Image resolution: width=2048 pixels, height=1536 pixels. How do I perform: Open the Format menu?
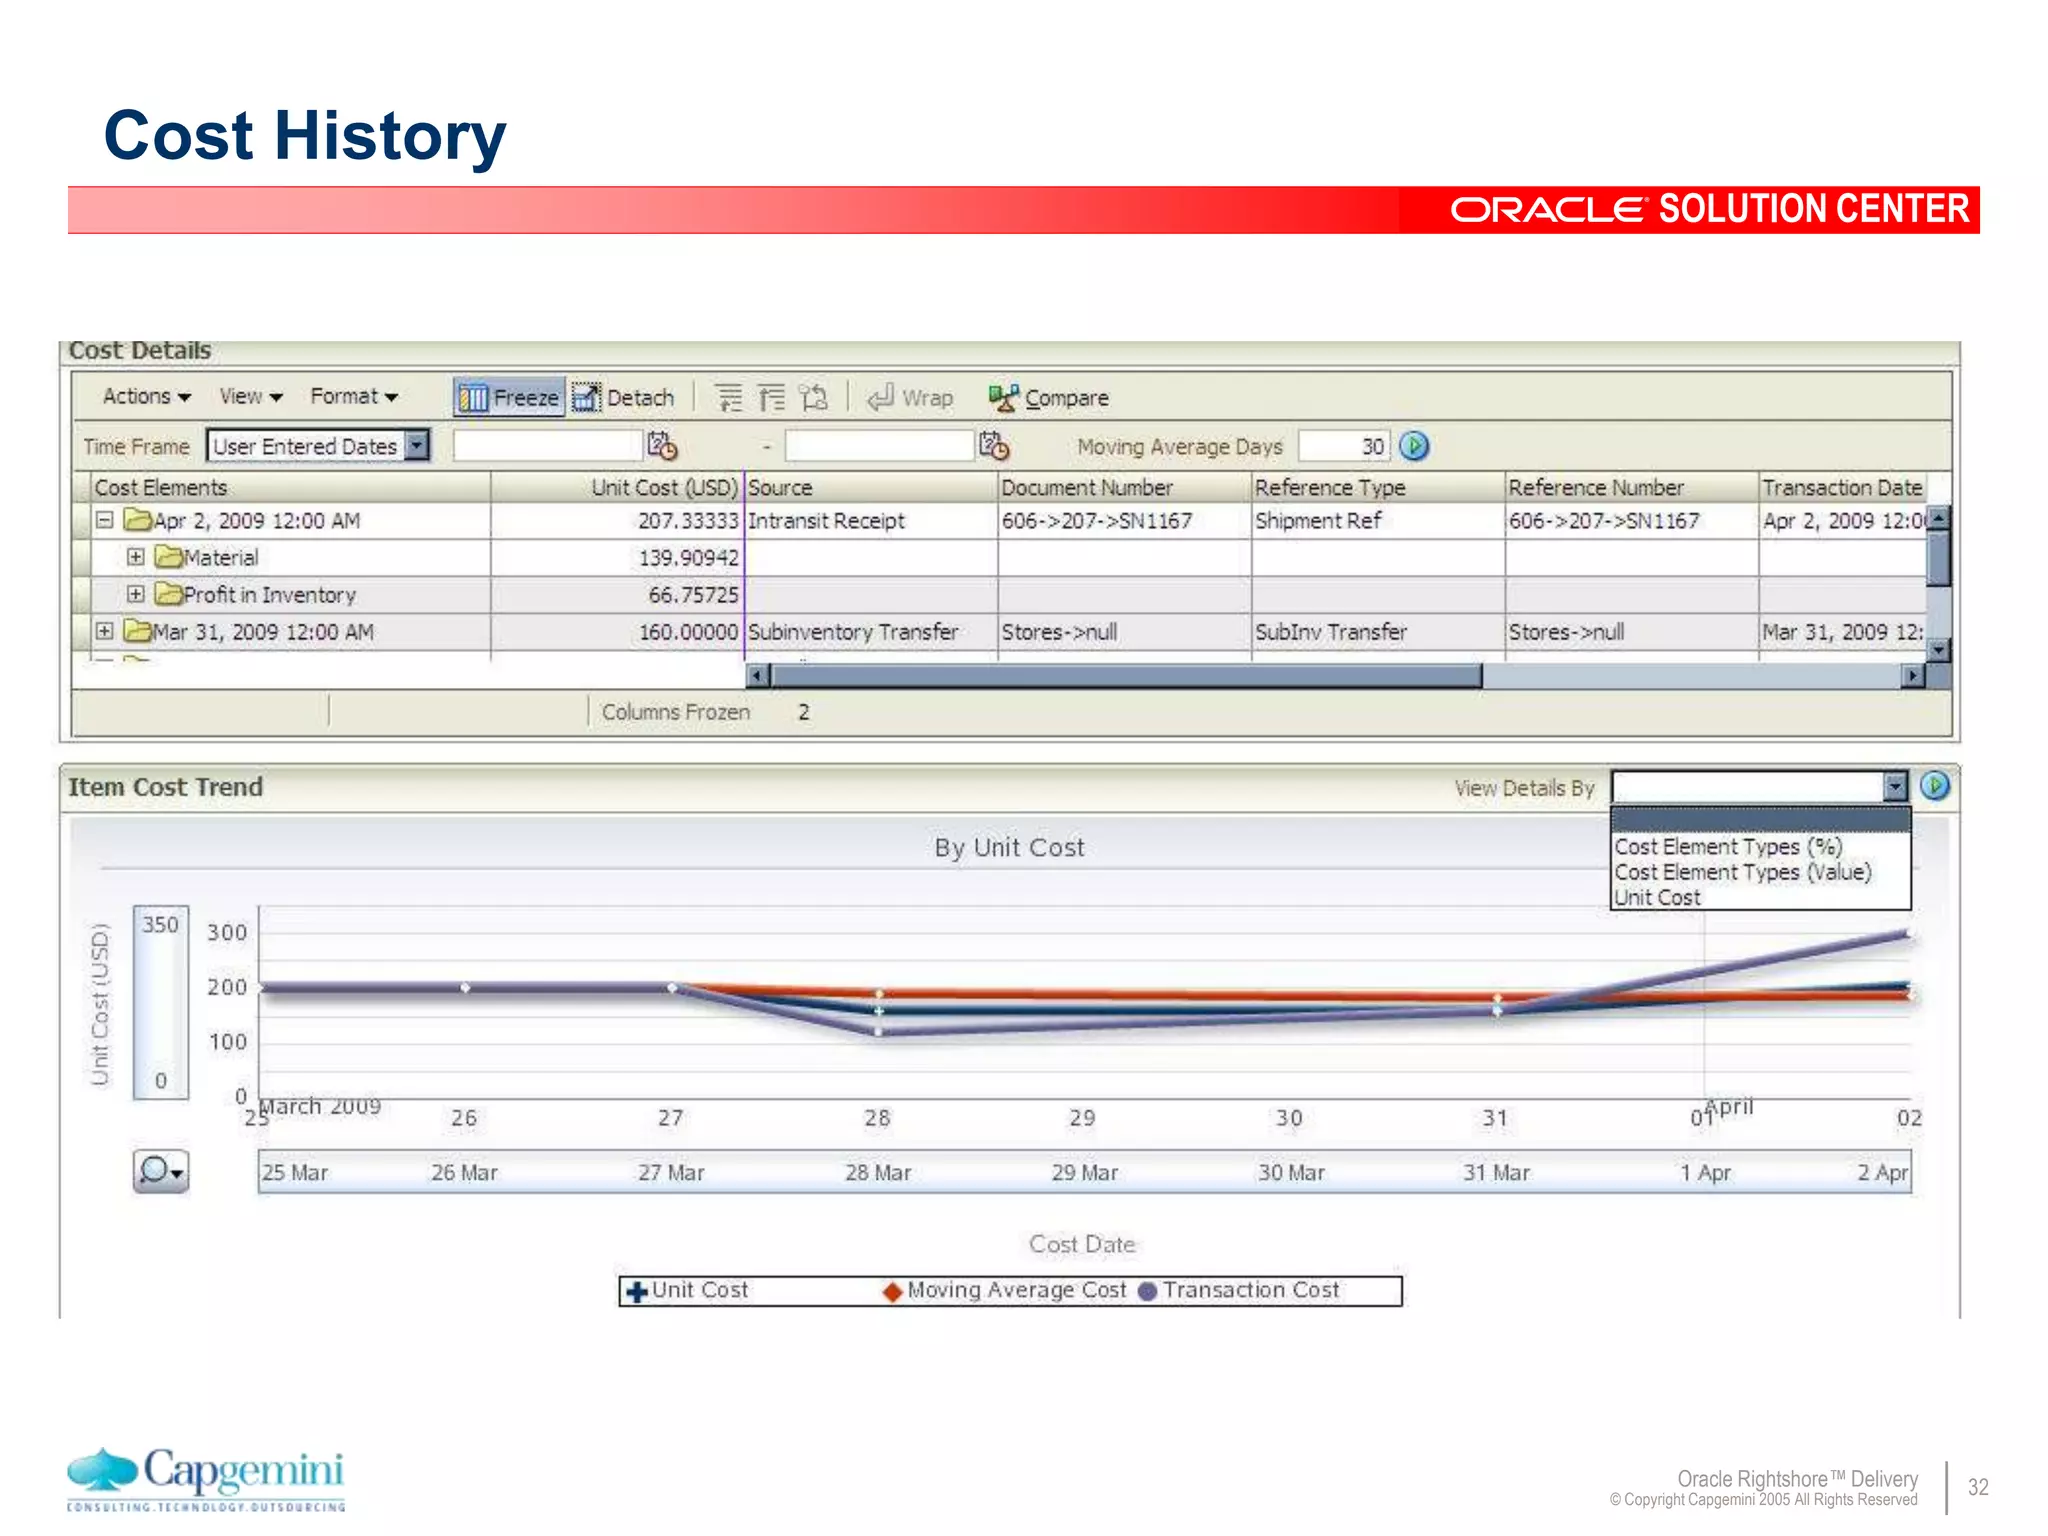click(x=354, y=397)
